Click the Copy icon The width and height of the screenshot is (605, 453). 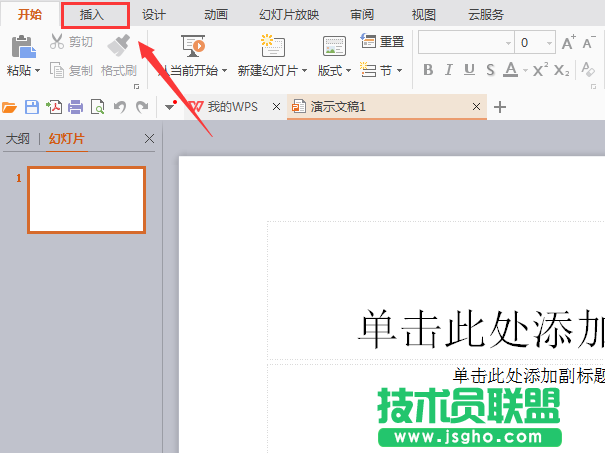coord(57,70)
